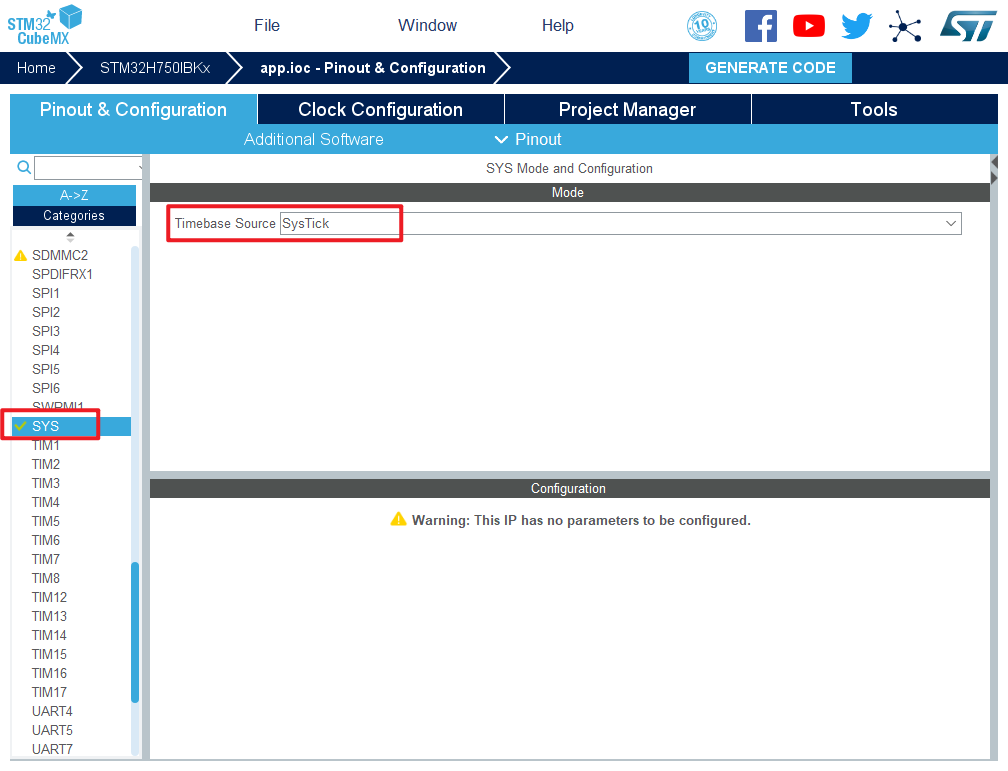The width and height of the screenshot is (1008, 771).
Task: Select SDMMC2 in the peripheral list
Action: [60, 255]
